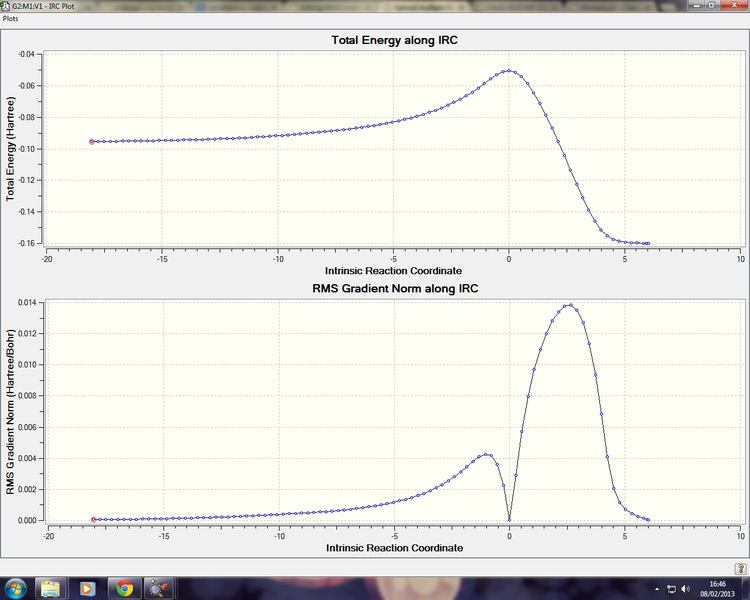The width and height of the screenshot is (750, 600).
Task: Click the GaussView taskbar icon
Action: 159,588
